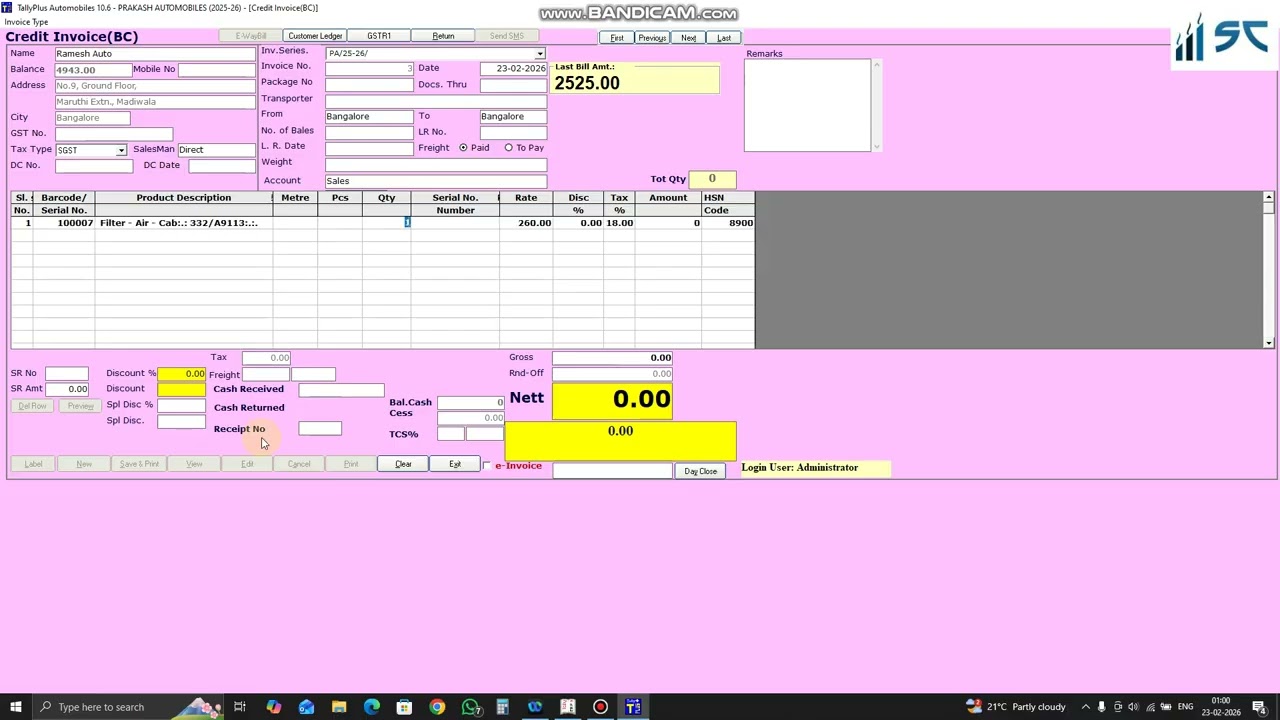Focus the Remarks text box
Screen dimensions: 1280x720
[x=808, y=106]
